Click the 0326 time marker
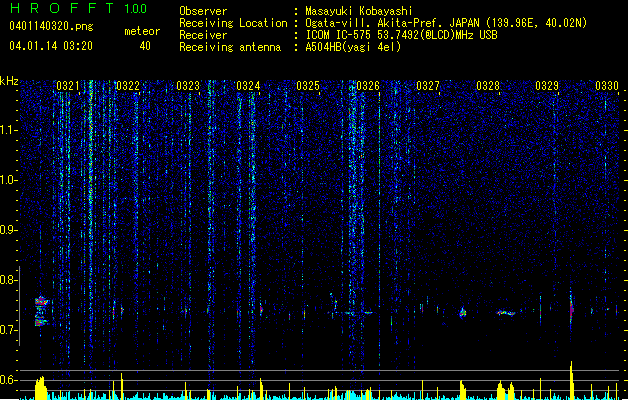Screen dimensions: 629x400 (368, 85)
